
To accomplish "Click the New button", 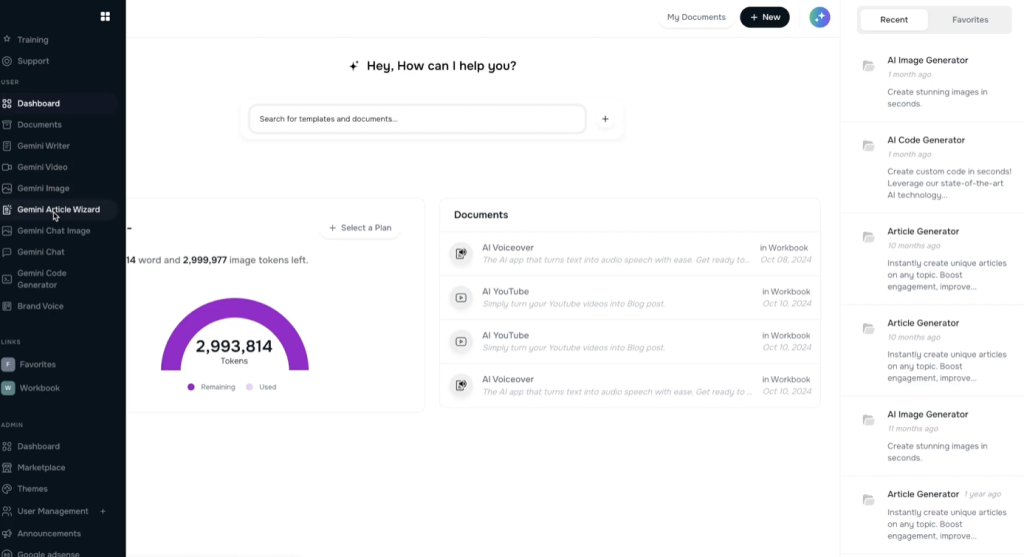I will [764, 17].
